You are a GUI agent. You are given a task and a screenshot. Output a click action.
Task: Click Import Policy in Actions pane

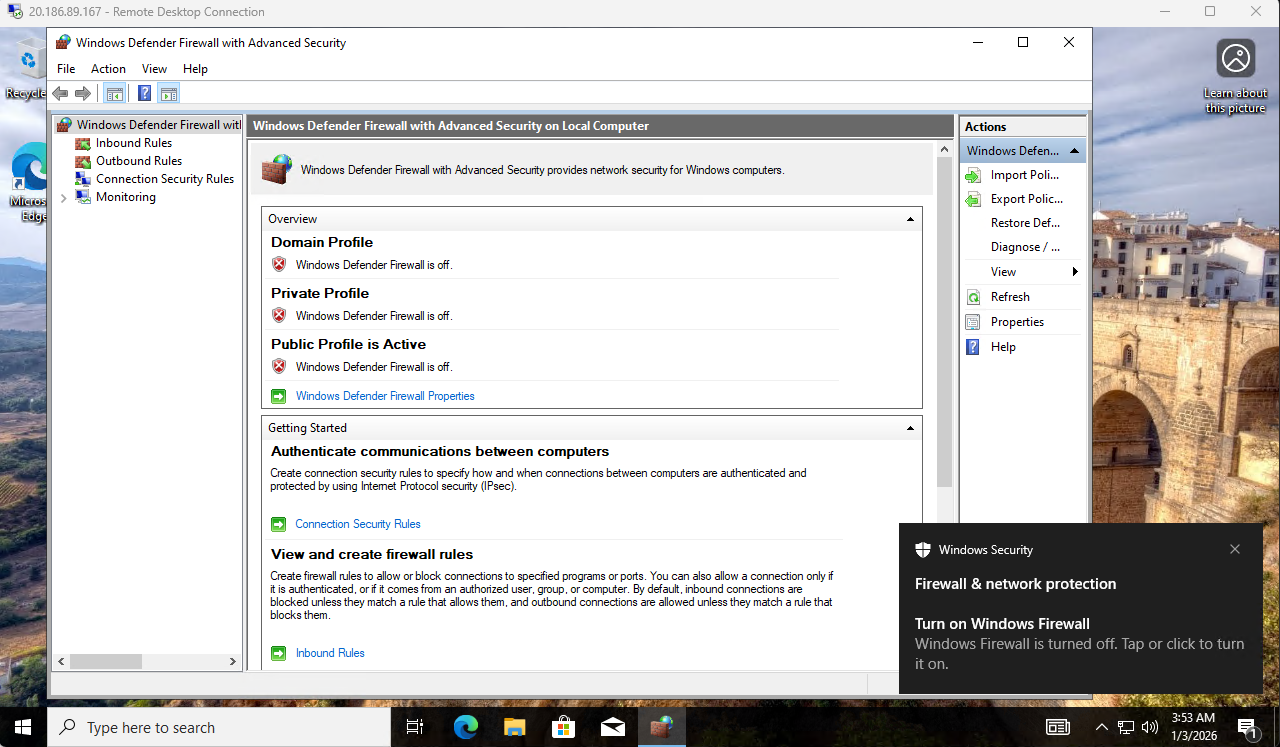click(x=1024, y=175)
